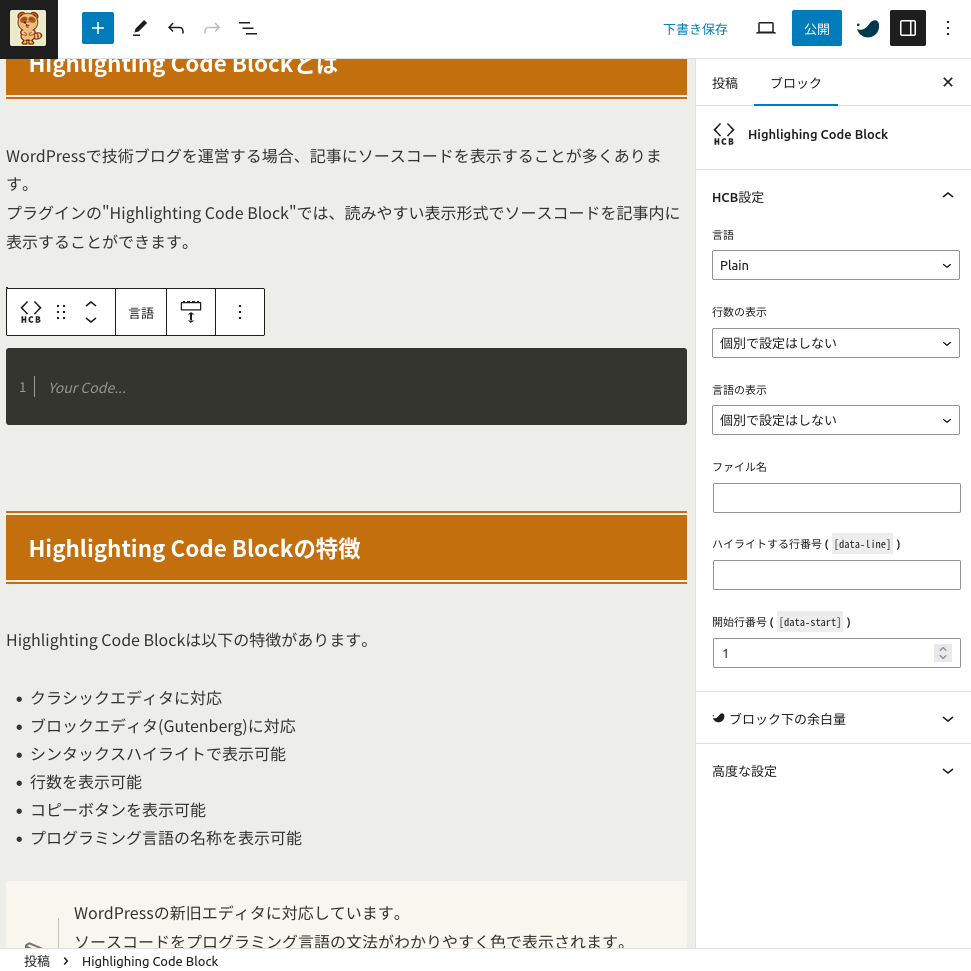Open the 行数の表示 dropdown
The height and width of the screenshot is (971, 971).
click(x=835, y=343)
